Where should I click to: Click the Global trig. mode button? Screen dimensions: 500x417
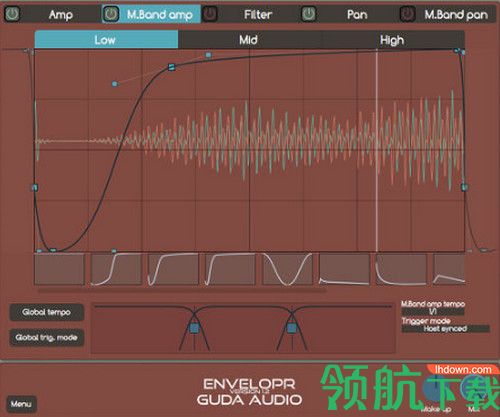point(47,337)
